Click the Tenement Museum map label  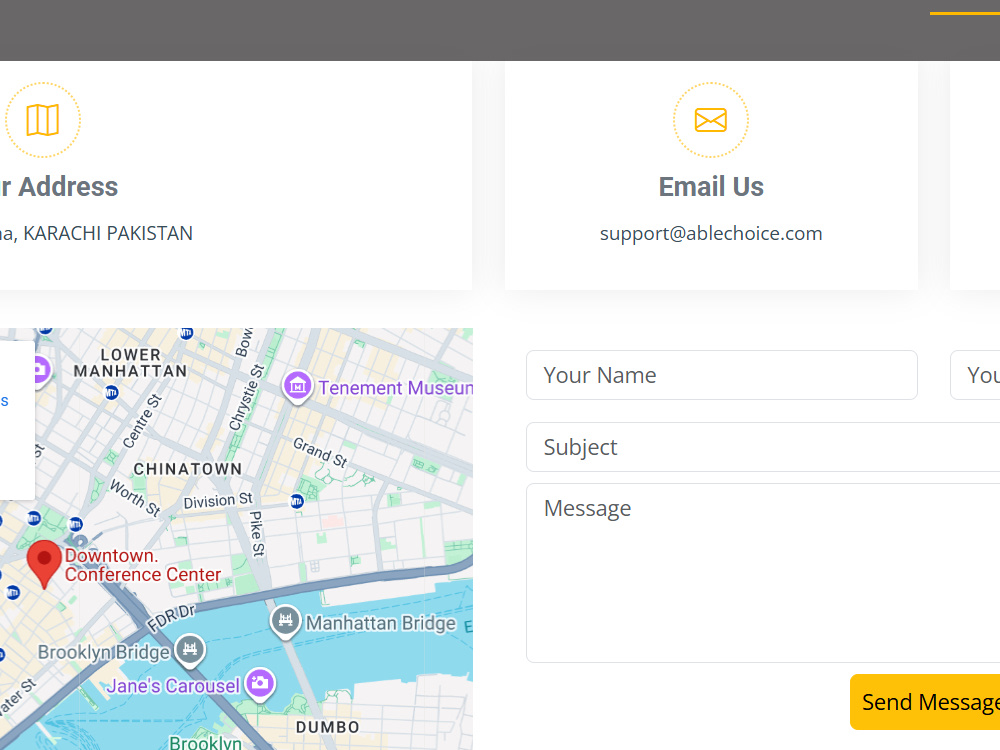pyautogui.click(x=396, y=388)
